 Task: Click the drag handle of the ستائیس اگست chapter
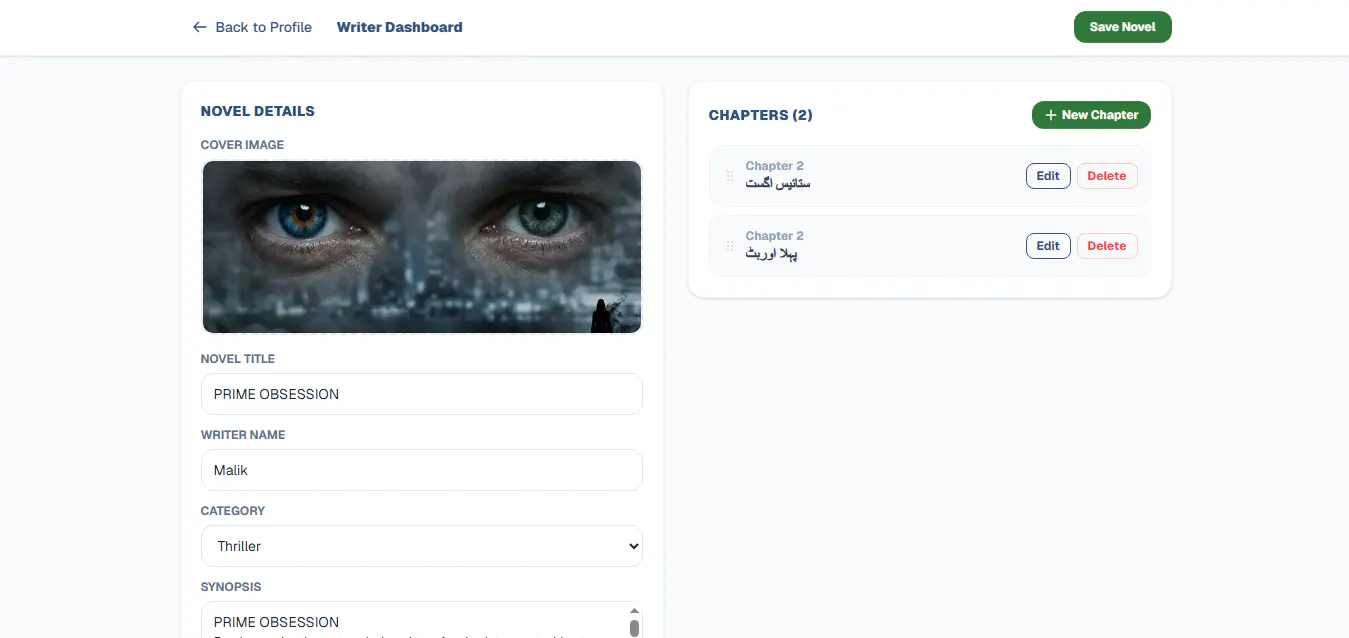point(730,176)
